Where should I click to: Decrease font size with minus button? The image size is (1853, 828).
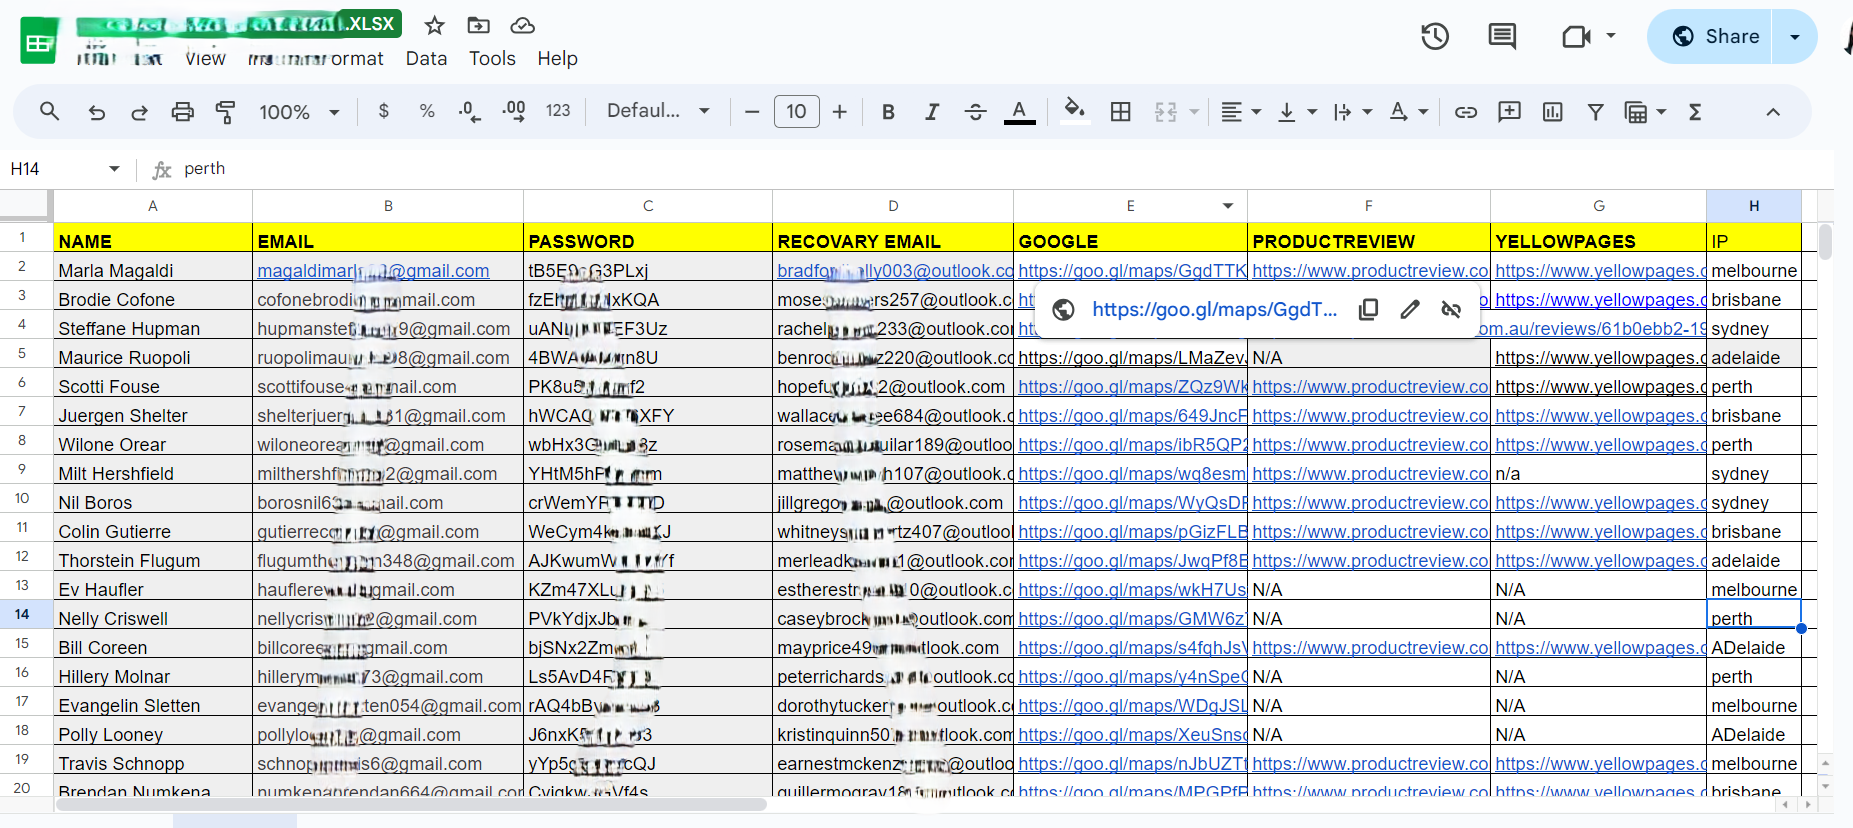(752, 111)
